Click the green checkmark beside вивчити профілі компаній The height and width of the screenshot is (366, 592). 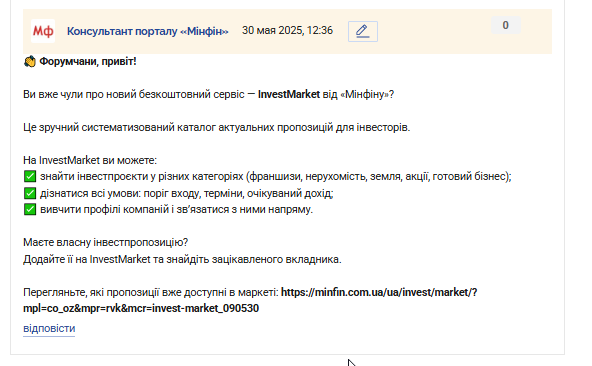point(30,209)
